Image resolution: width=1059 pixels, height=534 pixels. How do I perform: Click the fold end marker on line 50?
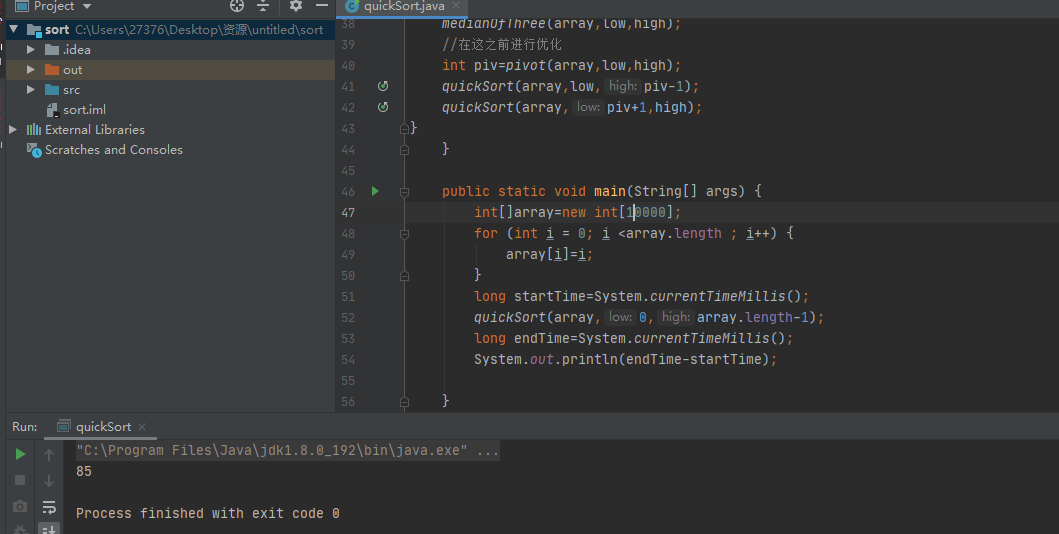404,275
